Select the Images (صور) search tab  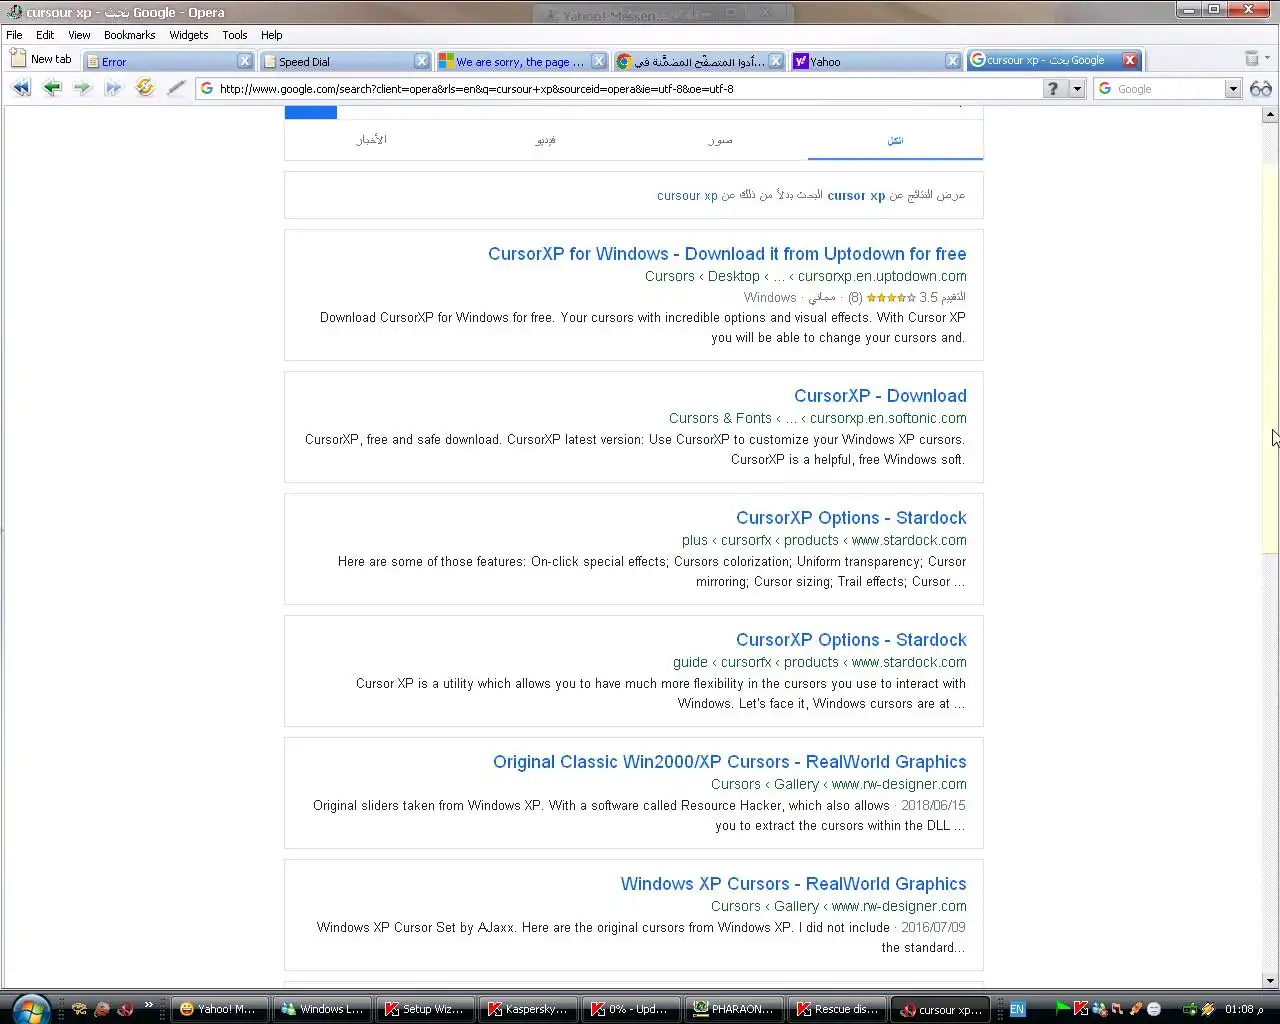coord(720,140)
